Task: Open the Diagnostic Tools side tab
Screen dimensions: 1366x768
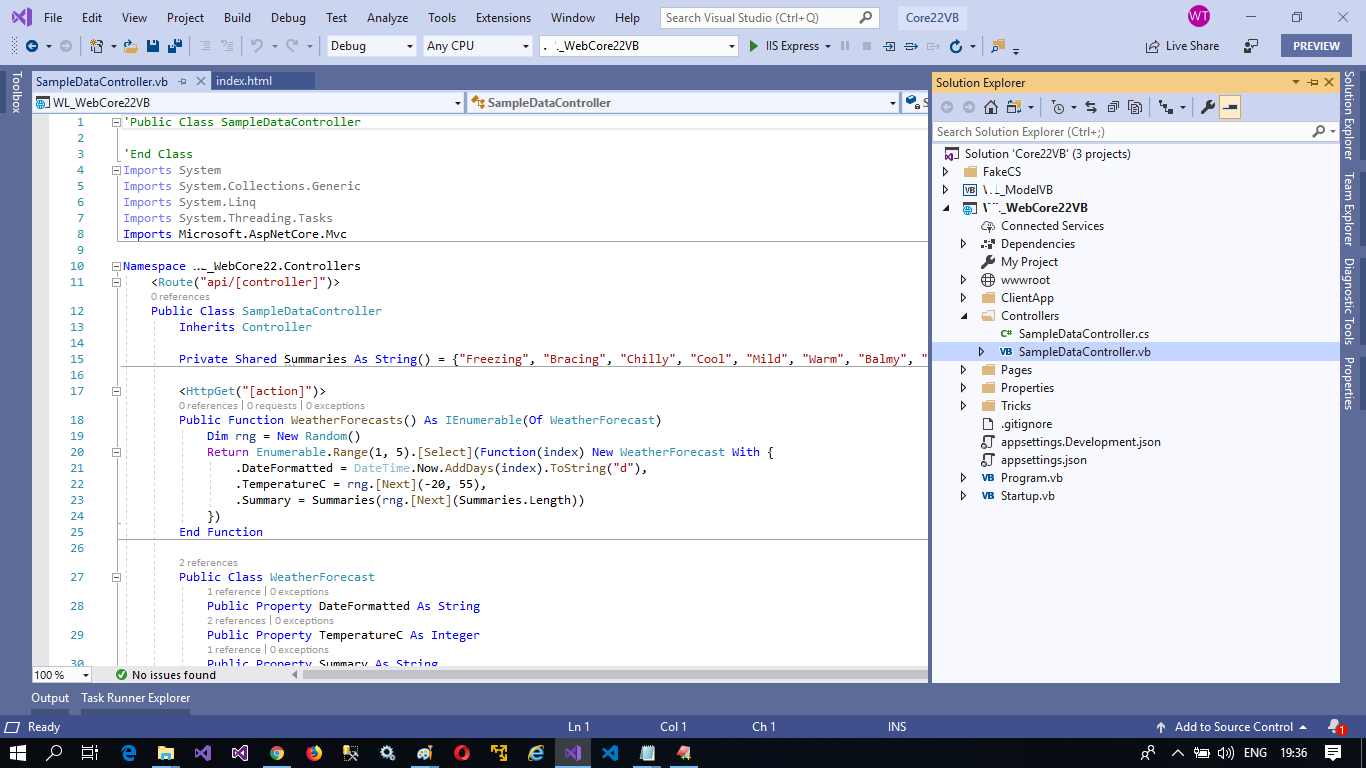Action: pos(1348,301)
